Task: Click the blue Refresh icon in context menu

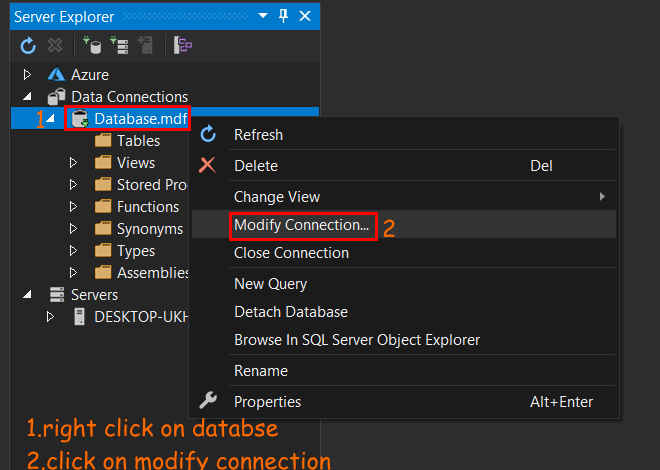Action: tap(208, 134)
